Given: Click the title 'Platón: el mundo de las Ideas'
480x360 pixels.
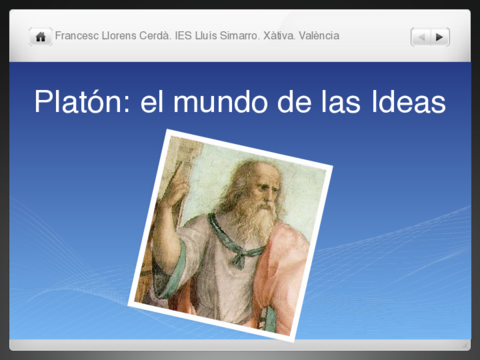Looking at the screenshot, I should coord(240,102).
